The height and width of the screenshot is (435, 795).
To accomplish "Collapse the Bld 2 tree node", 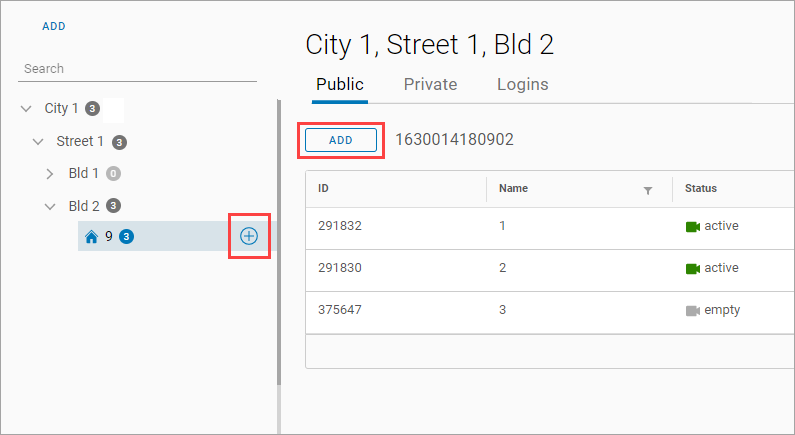I will pos(50,206).
